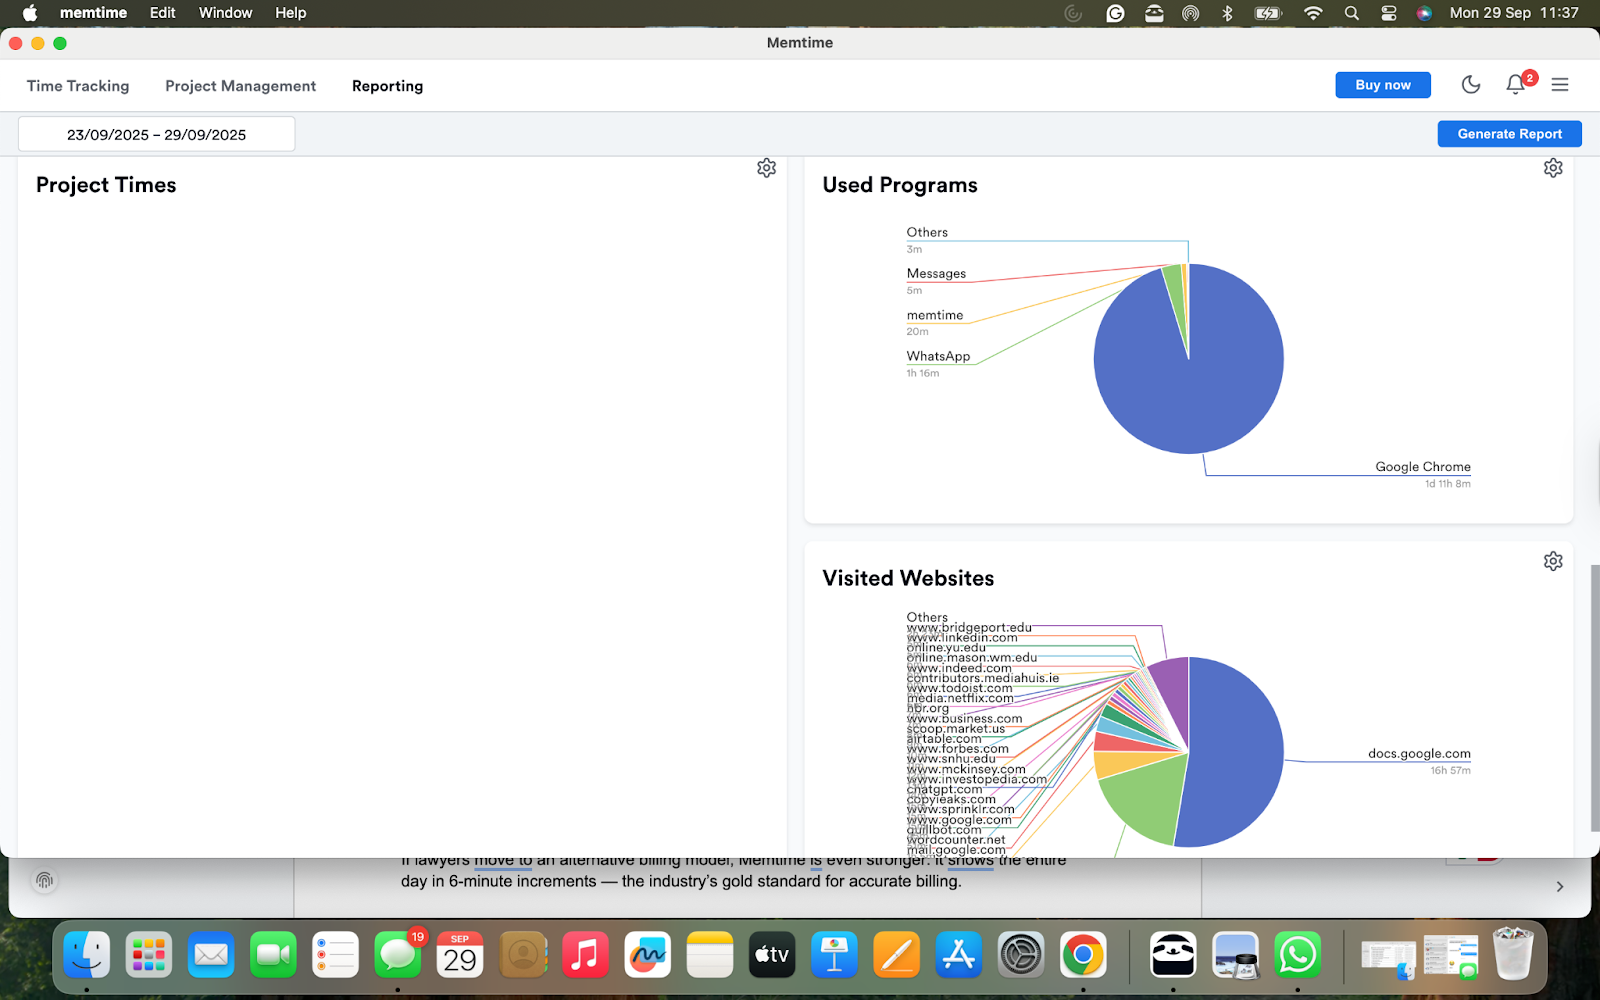Open Preview from the Dock
Viewport: 1600px width, 1000px height.
point(1235,955)
